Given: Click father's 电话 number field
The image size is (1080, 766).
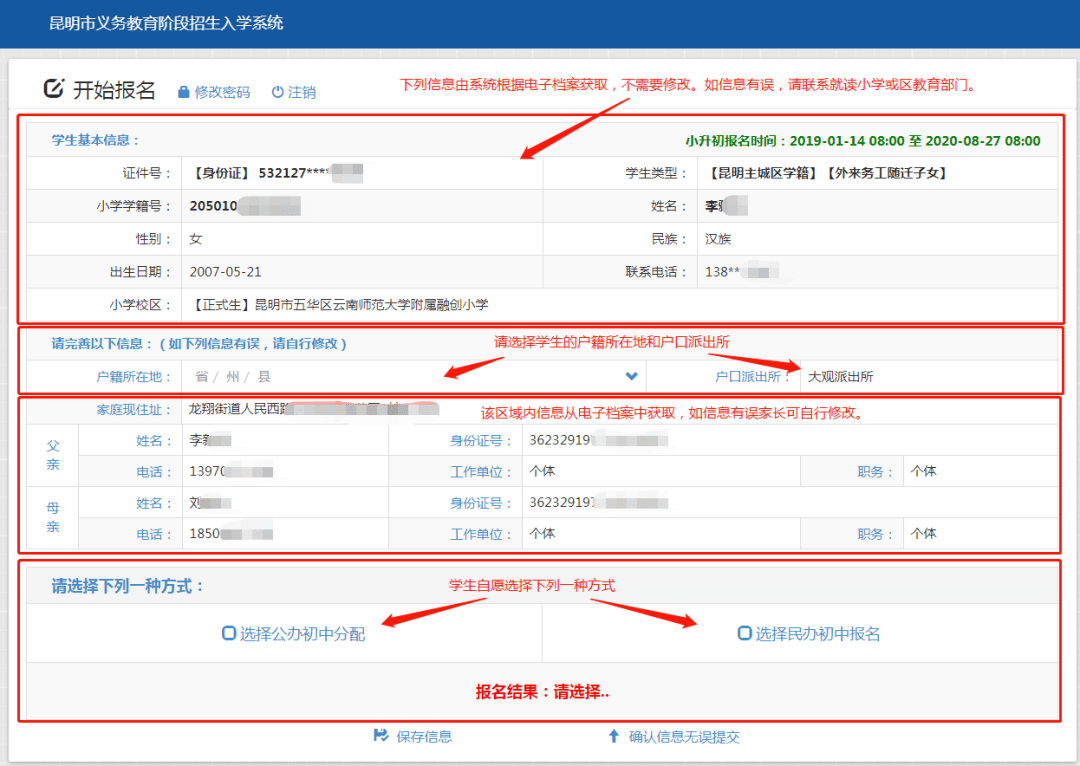Looking at the screenshot, I should pos(284,471).
